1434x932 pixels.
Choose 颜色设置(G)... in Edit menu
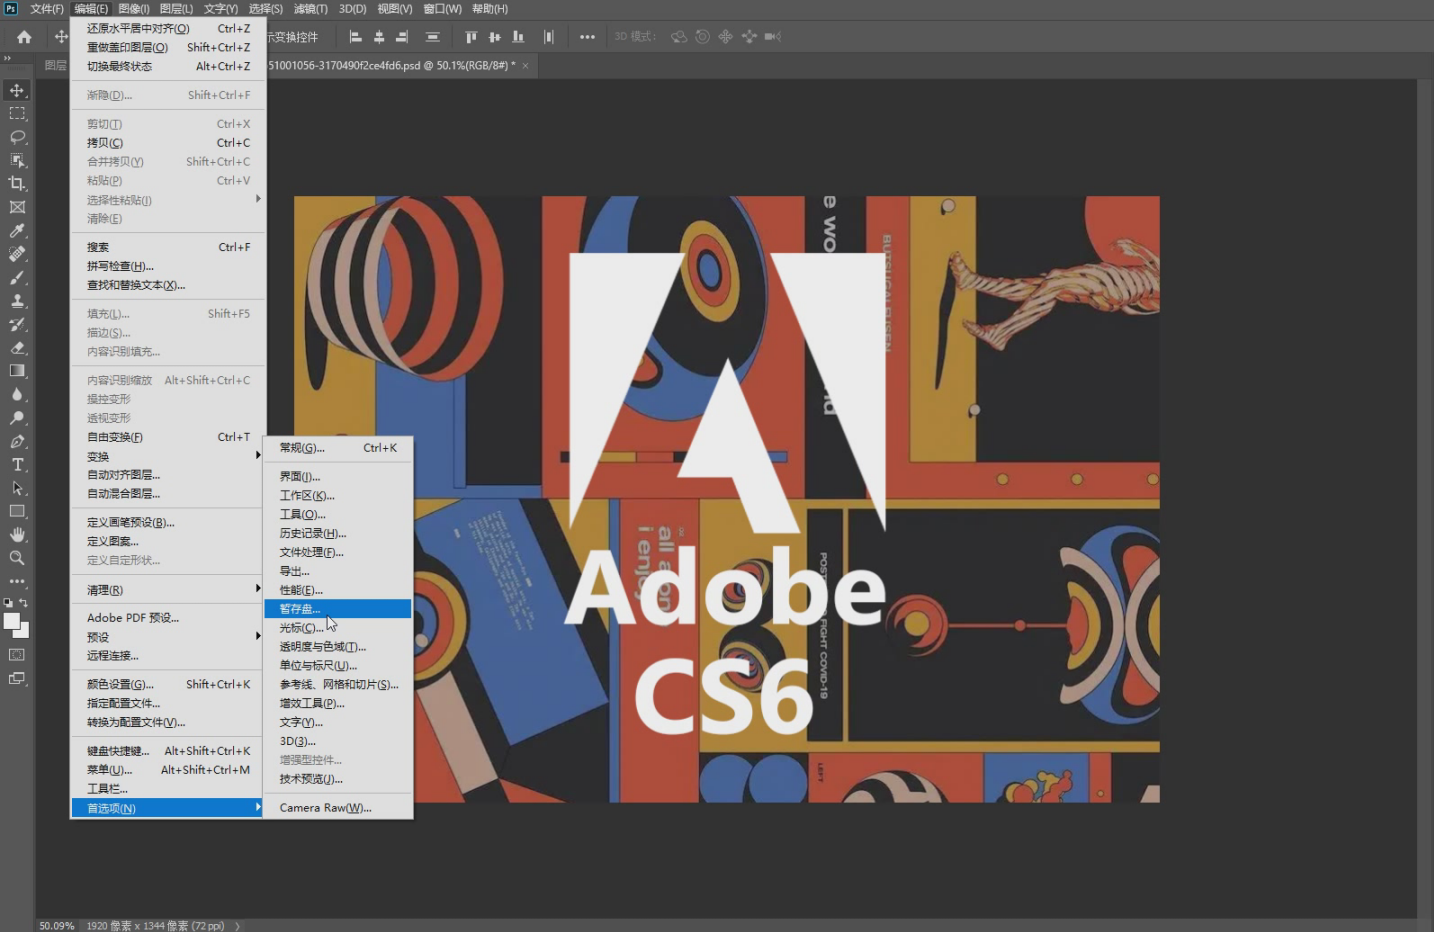168,684
